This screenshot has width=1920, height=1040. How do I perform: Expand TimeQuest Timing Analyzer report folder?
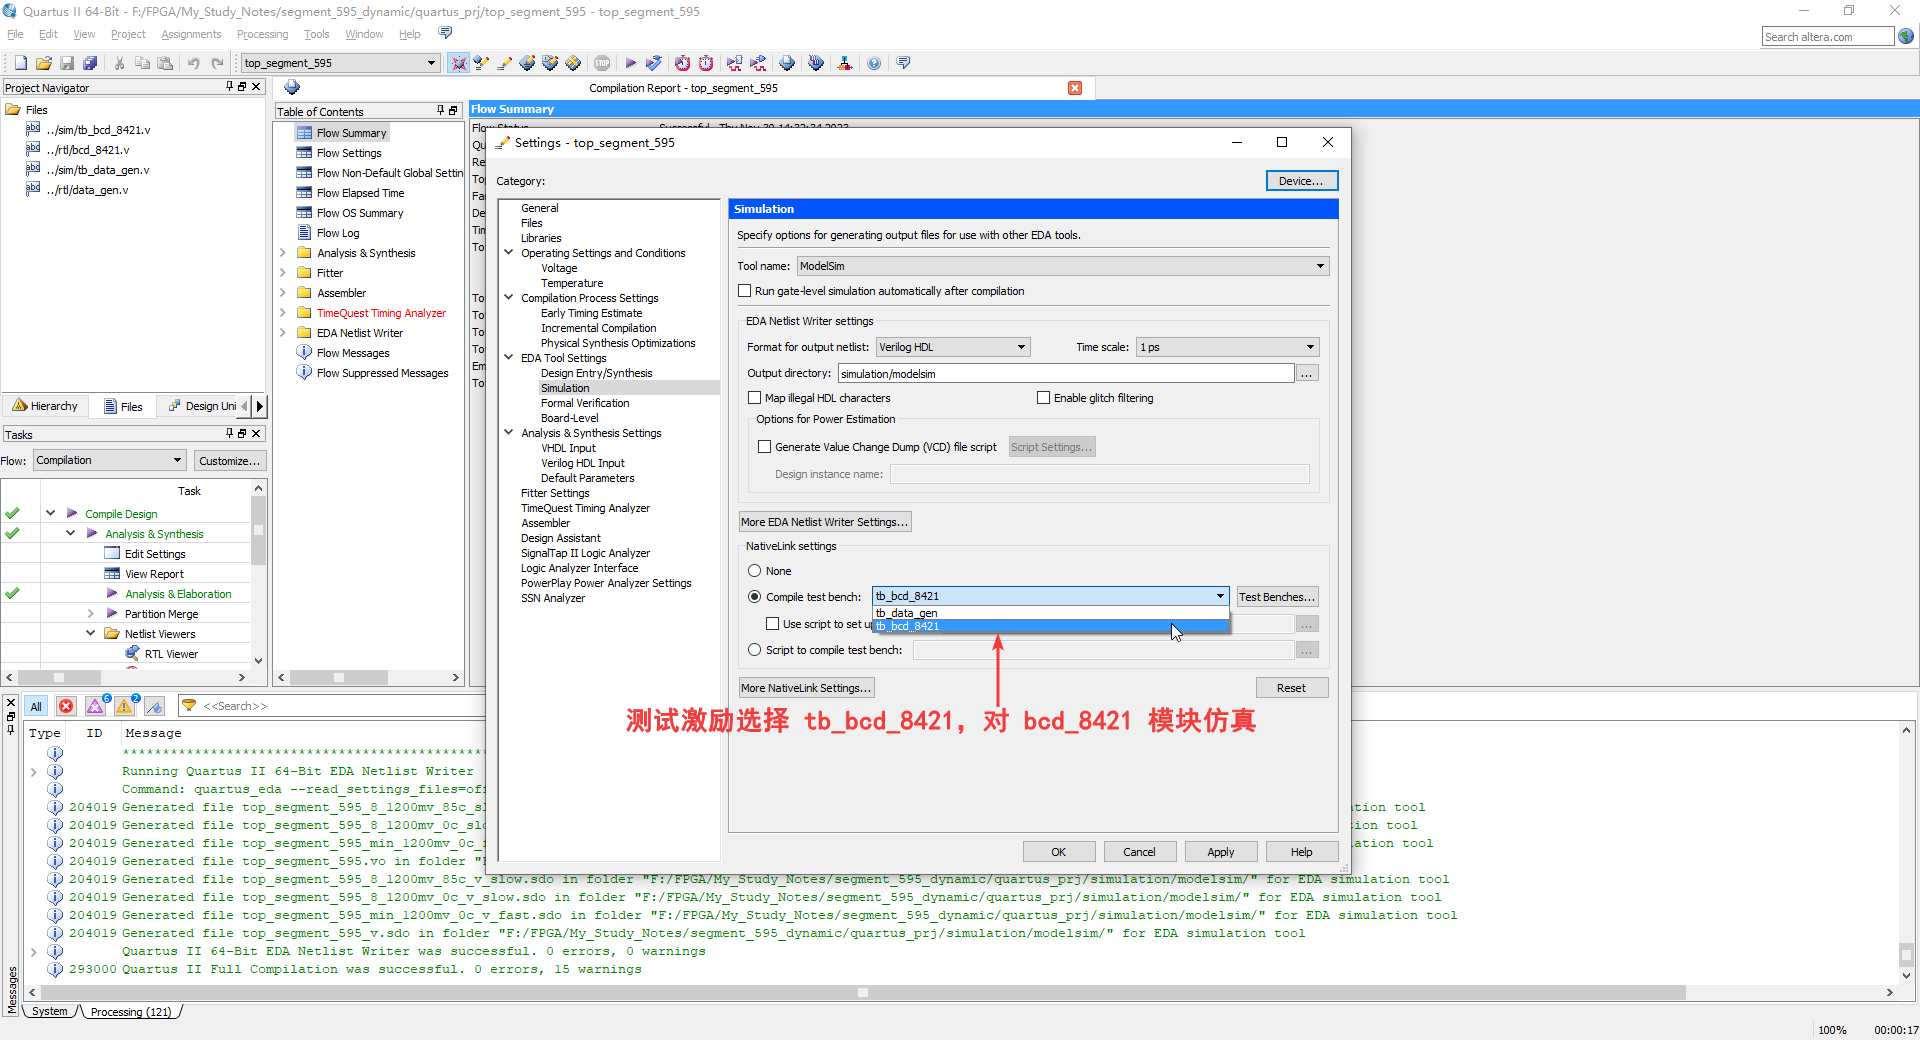click(x=283, y=313)
